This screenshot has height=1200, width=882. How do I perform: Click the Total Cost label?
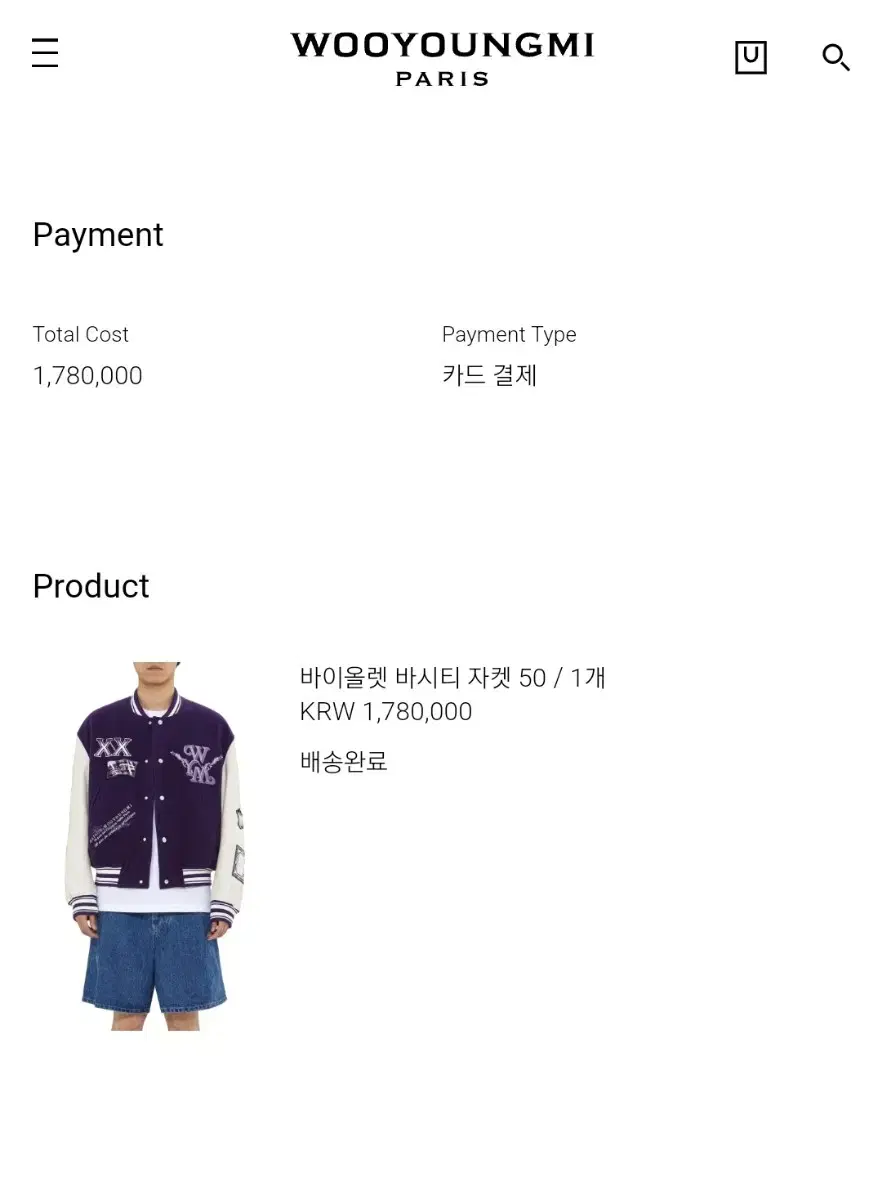[x=81, y=335]
